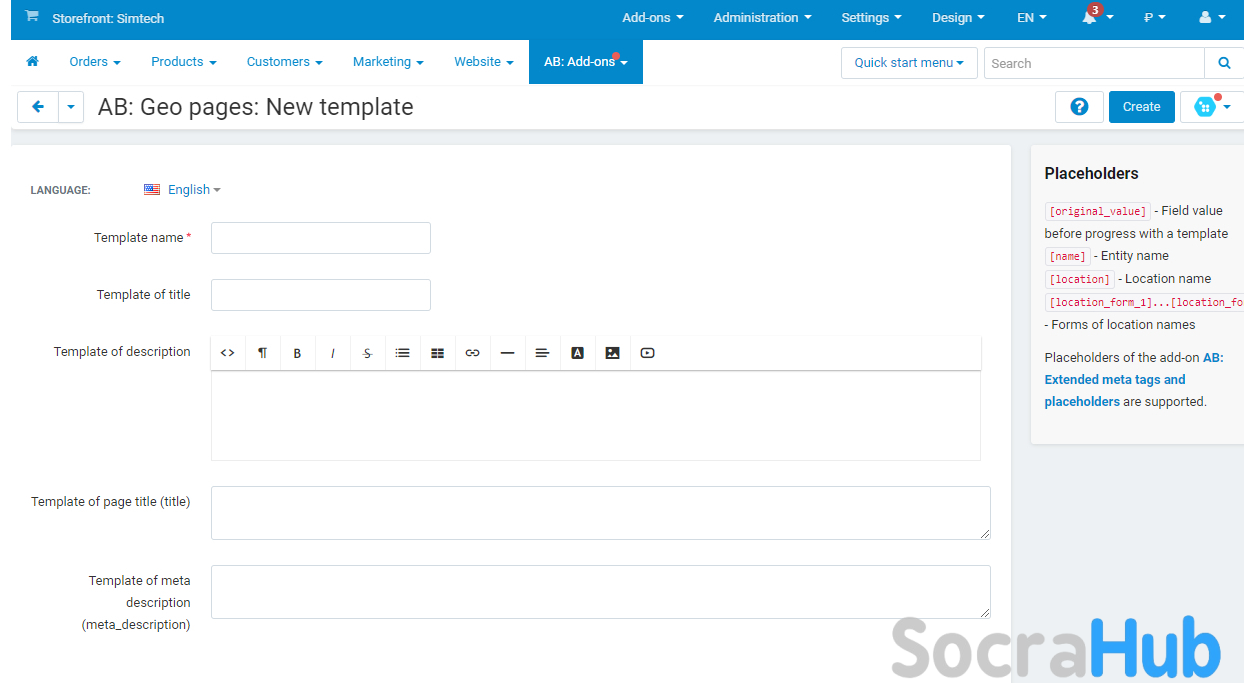This screenshot has height=683, width=1244.
Task: Click the Storefront: Simtech label
Action: [x=108, y=18]
